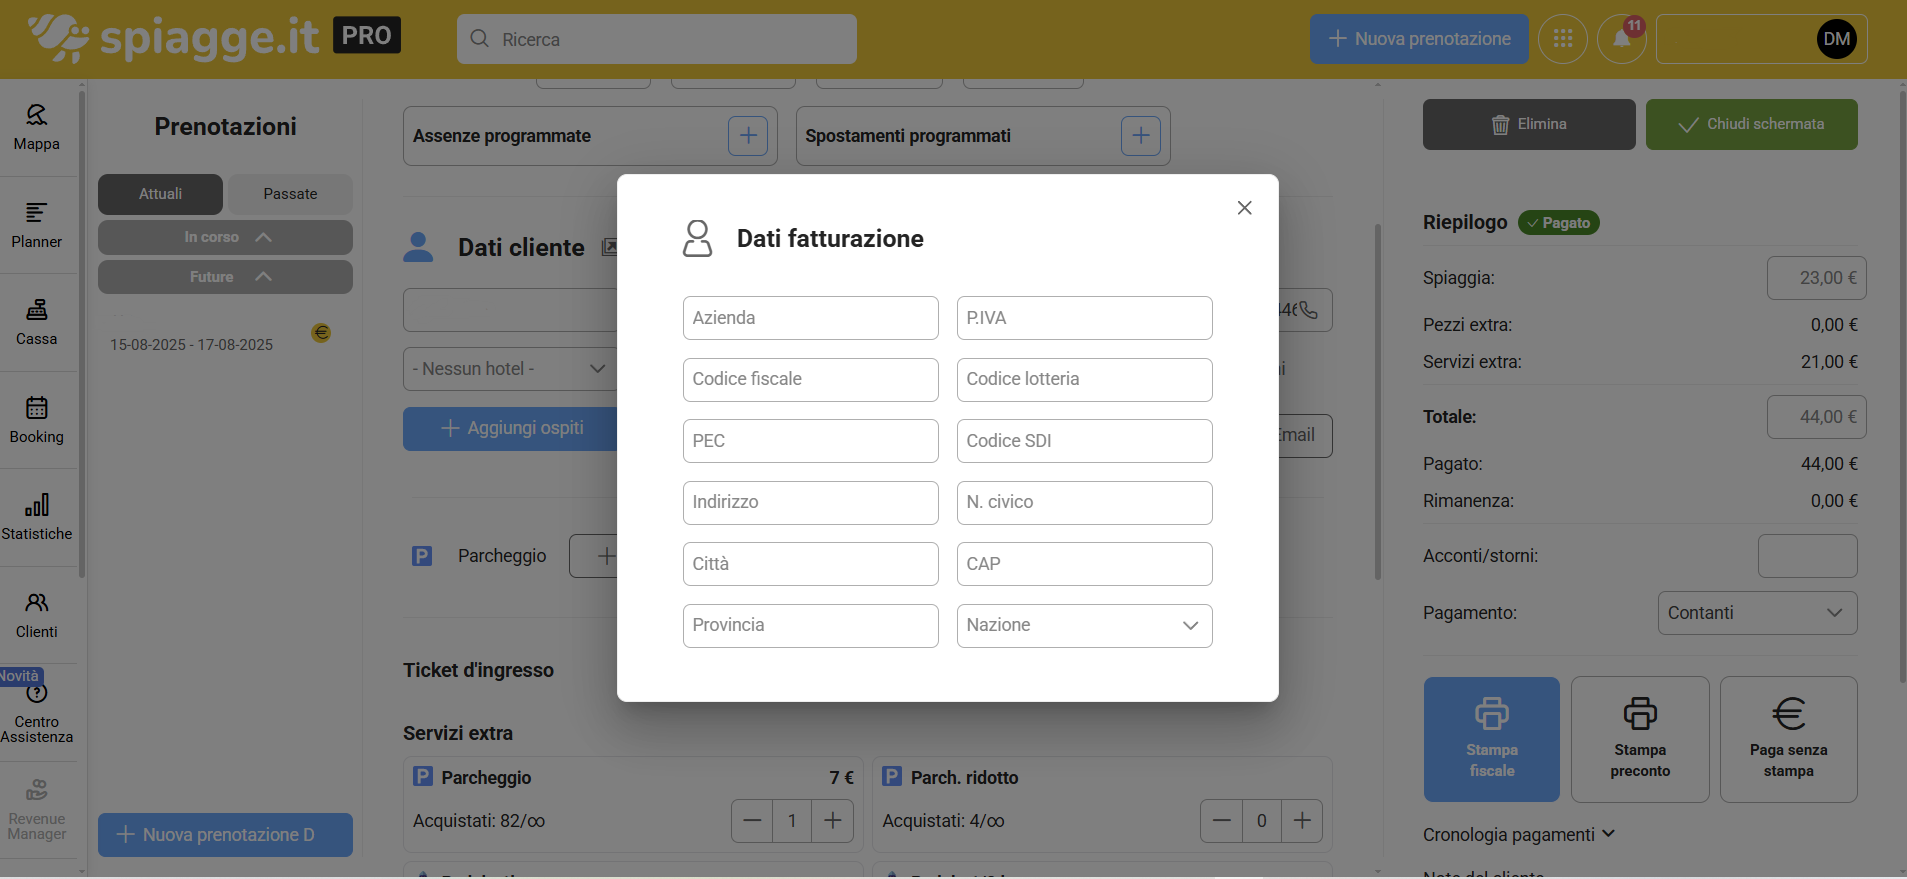
Task: Open the apps grid menu
Action: (1563, 39)
